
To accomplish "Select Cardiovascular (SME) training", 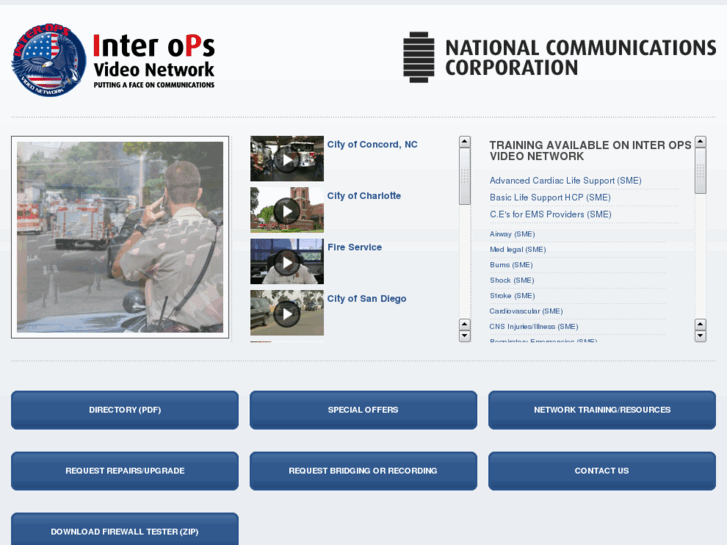I will [526, 311].
